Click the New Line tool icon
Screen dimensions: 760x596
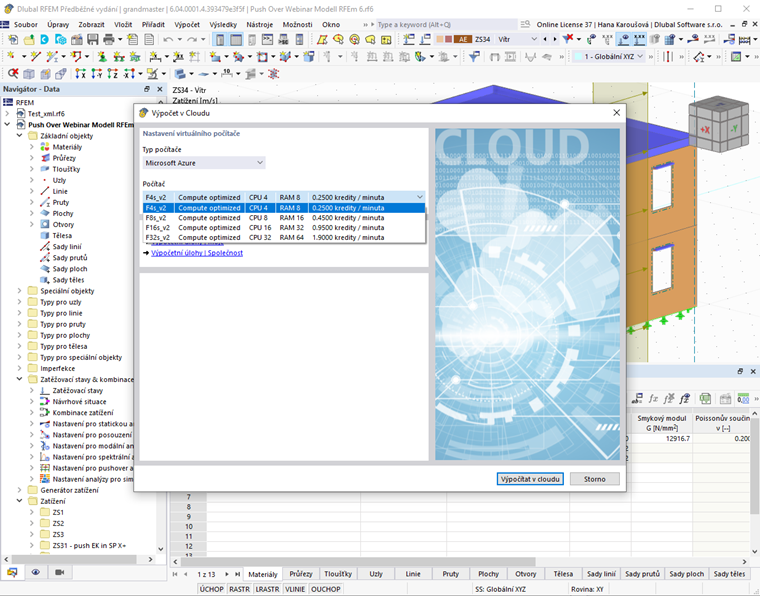[35, 57]
